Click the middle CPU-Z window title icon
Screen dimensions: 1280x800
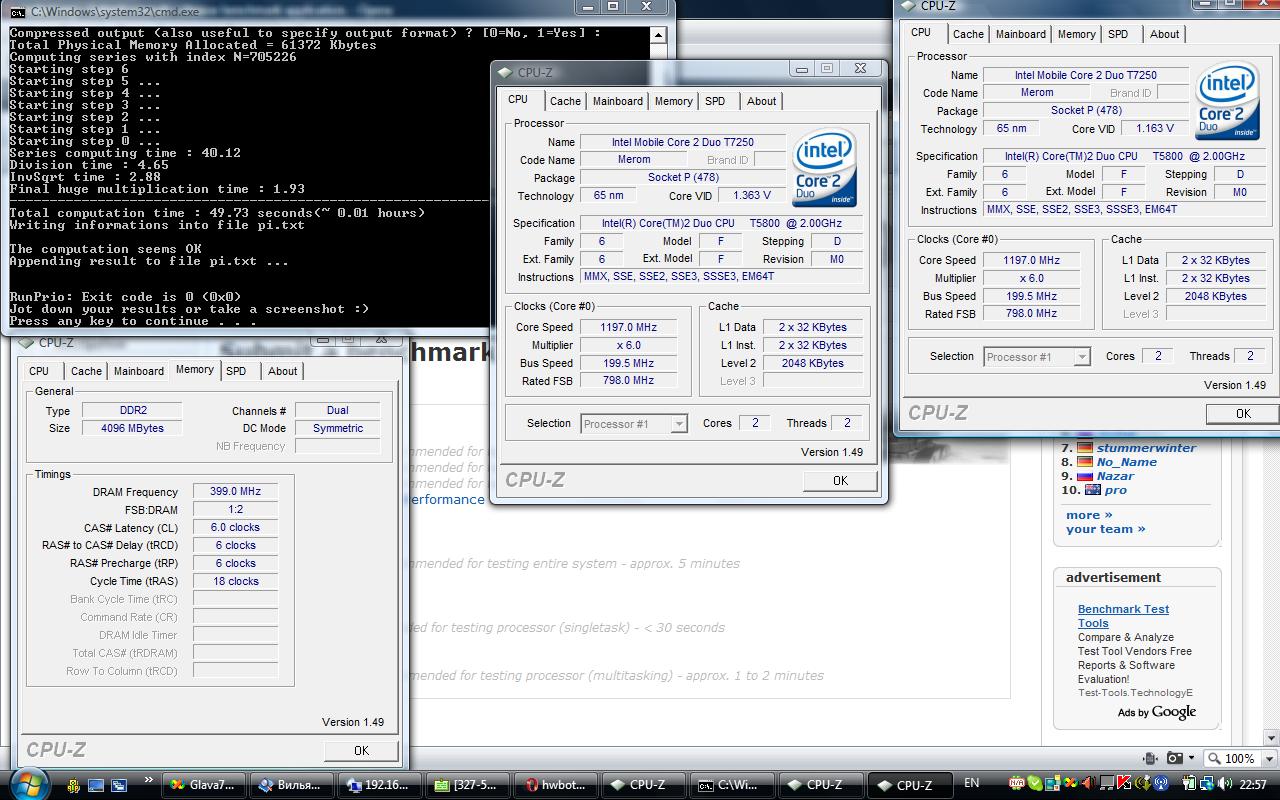[505, 73]
